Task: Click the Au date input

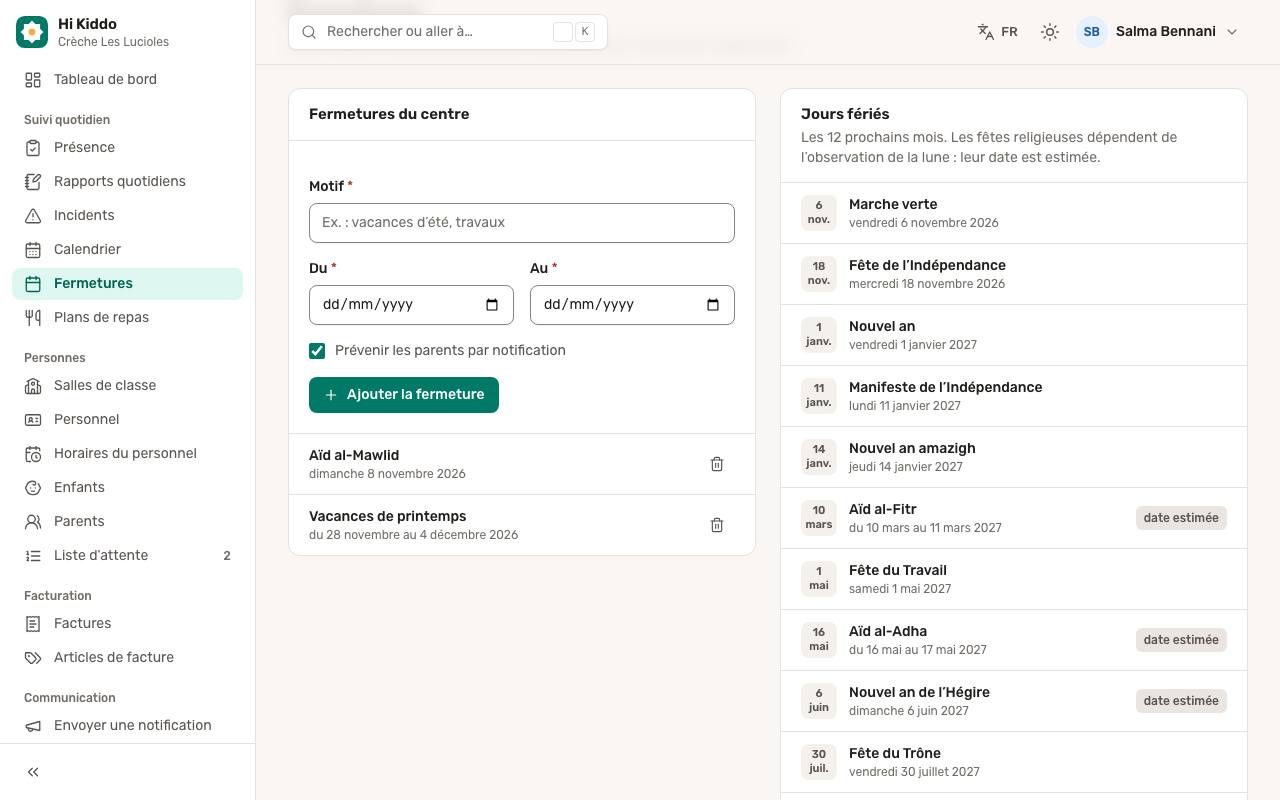Action: coord(632,305)
